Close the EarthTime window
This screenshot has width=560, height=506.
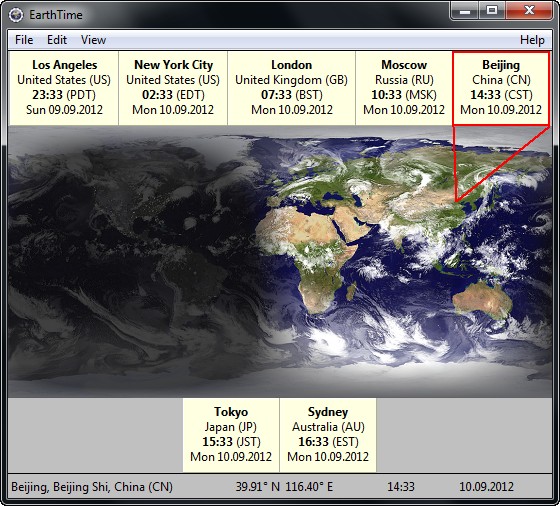[529, 11]
